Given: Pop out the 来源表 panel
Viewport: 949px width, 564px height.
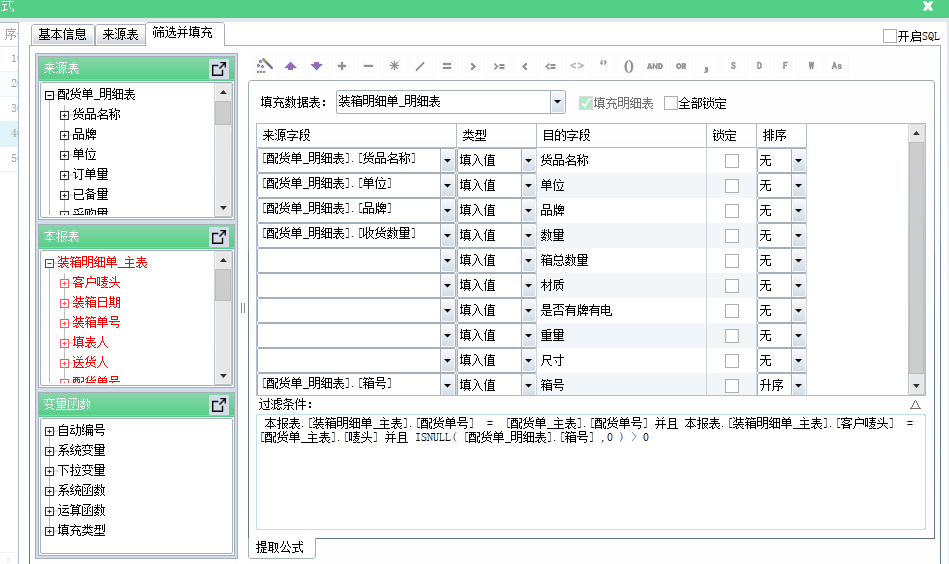Looking at the screenshot, I should pyautogui.click(x=219, y=68).
